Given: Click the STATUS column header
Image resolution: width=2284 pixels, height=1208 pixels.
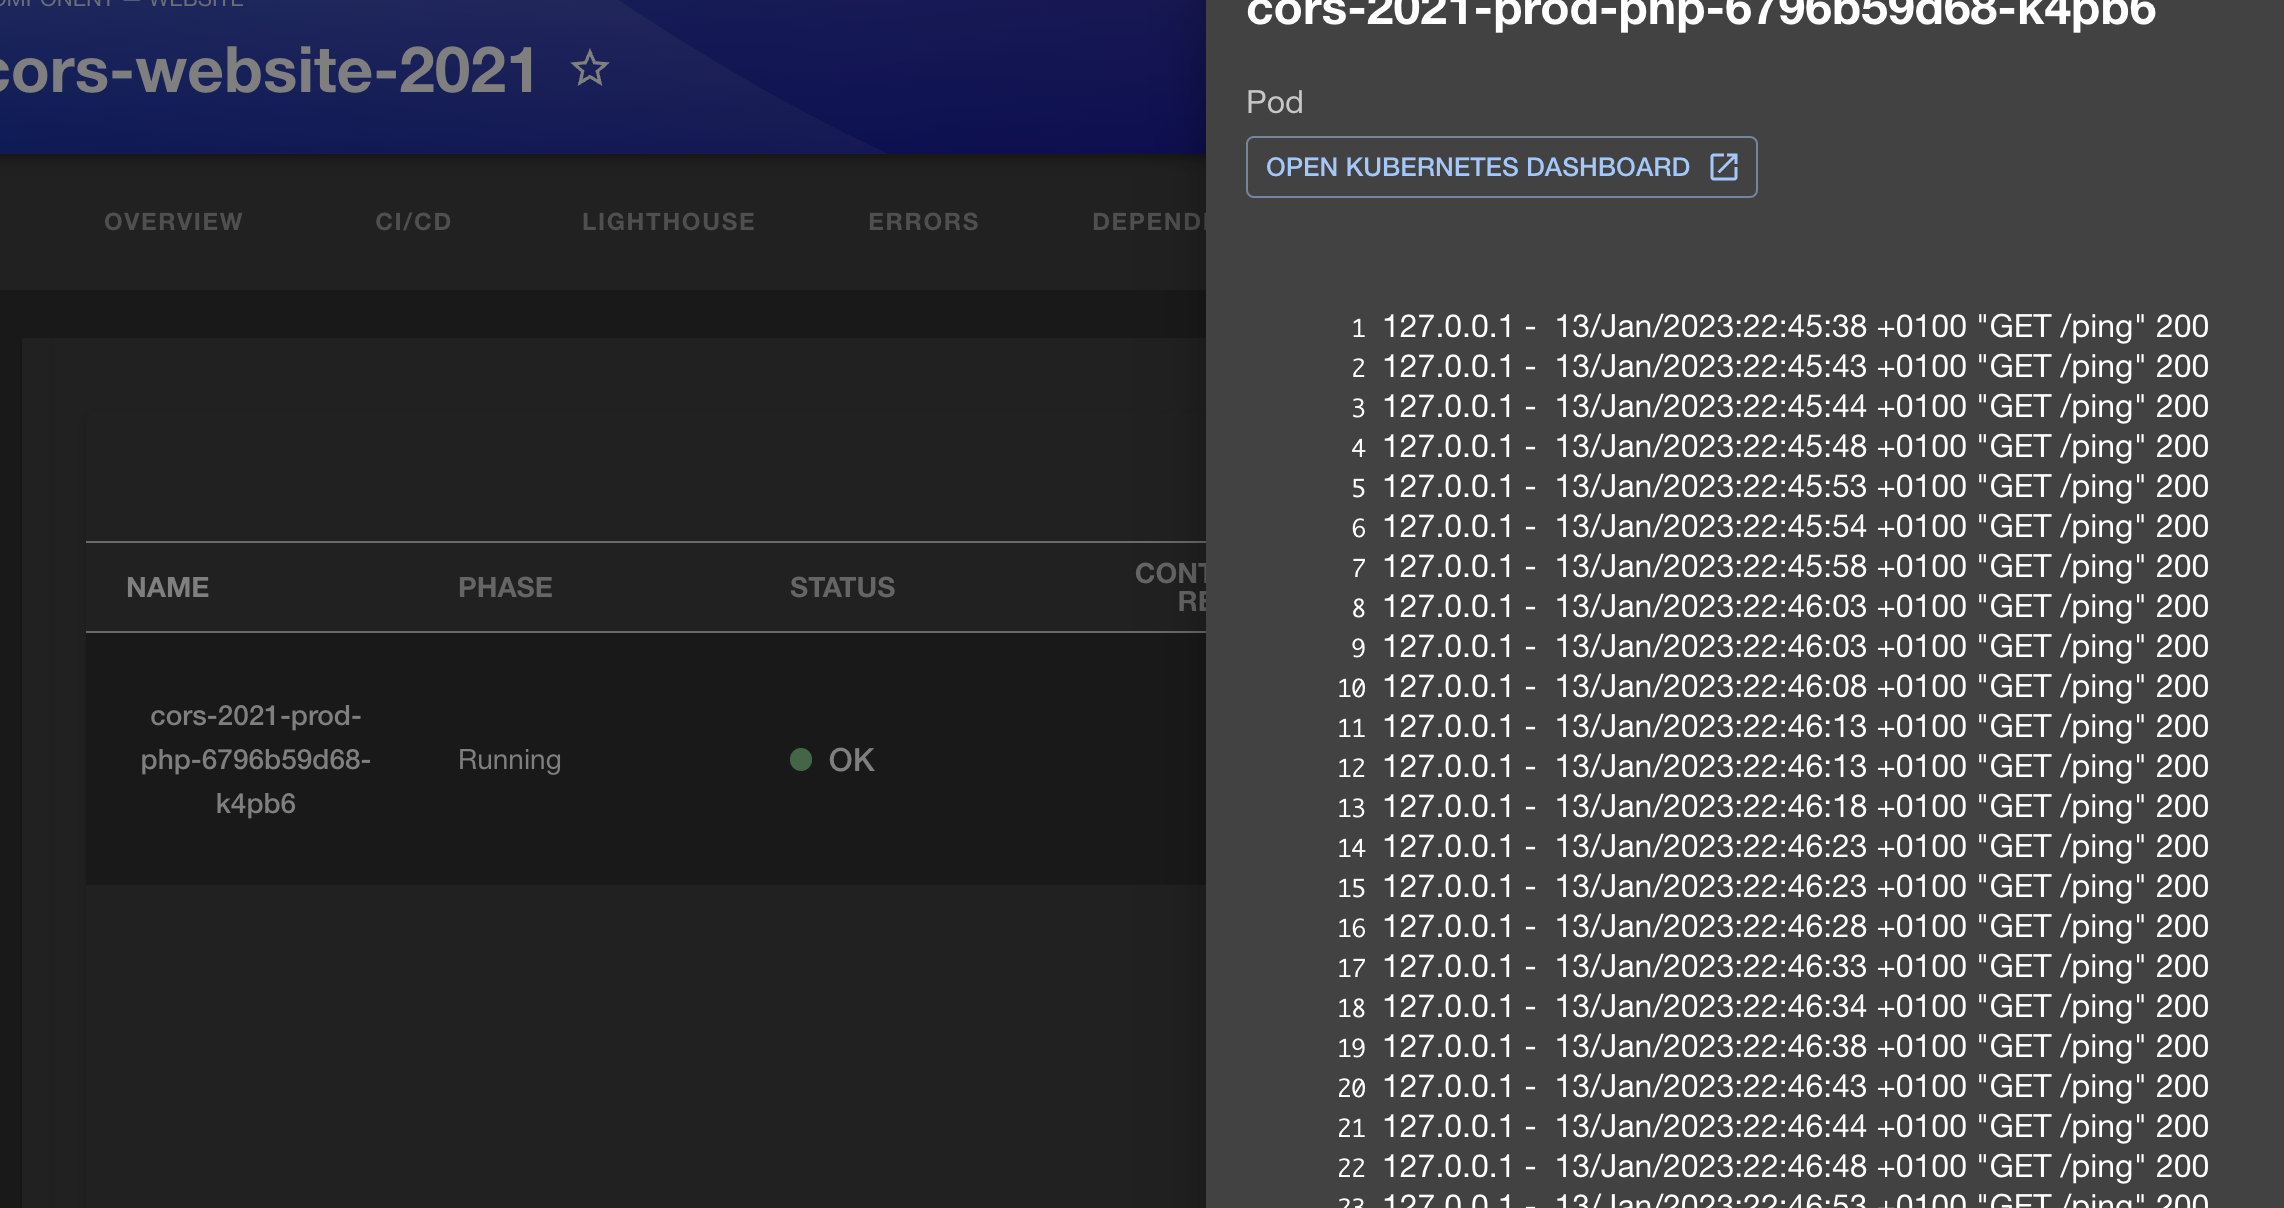Looking at the screenshot, I should pyautogui.click(x=842, y=587).
